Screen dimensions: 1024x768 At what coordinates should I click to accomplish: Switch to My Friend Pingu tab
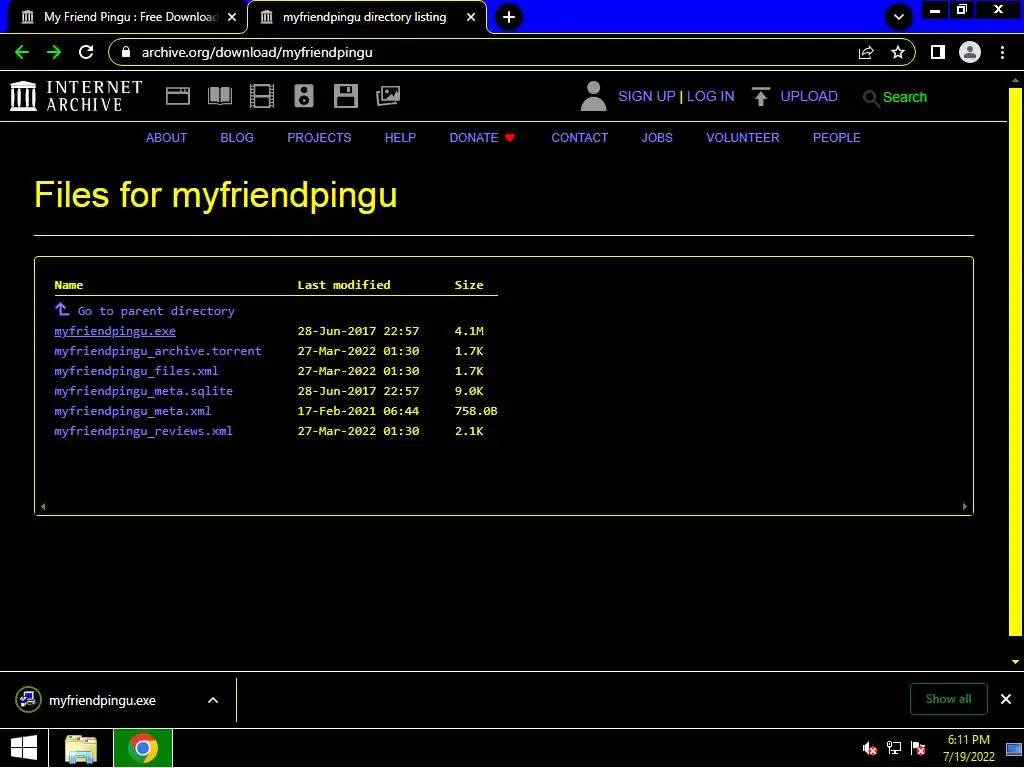tap(127, 17)
